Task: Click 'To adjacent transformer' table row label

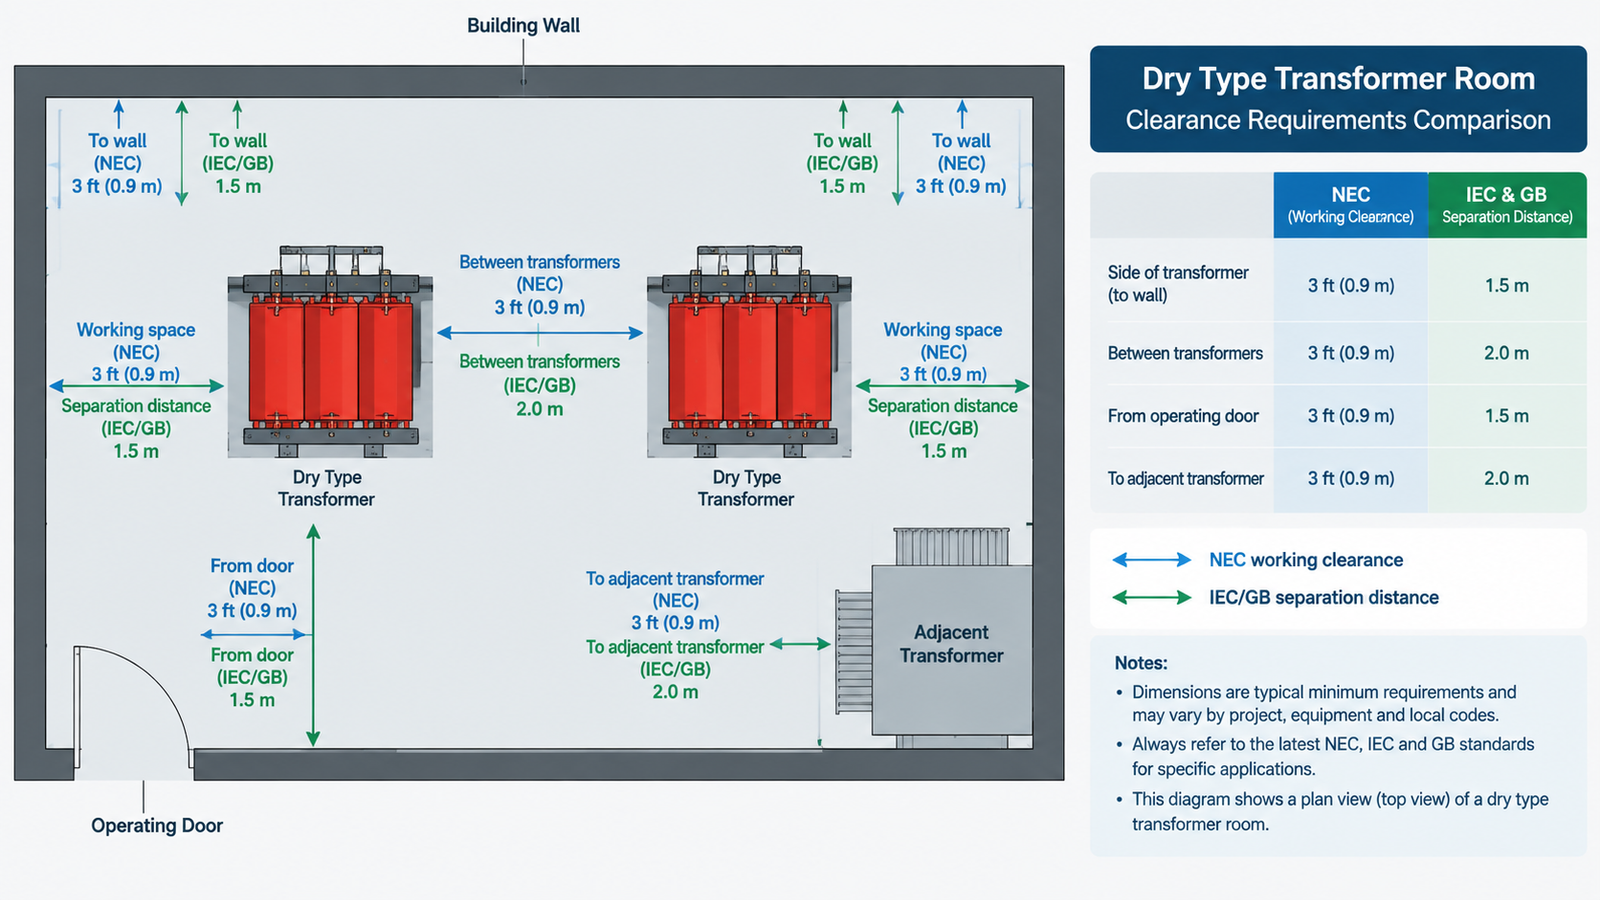Action: tap(1185, 479)
